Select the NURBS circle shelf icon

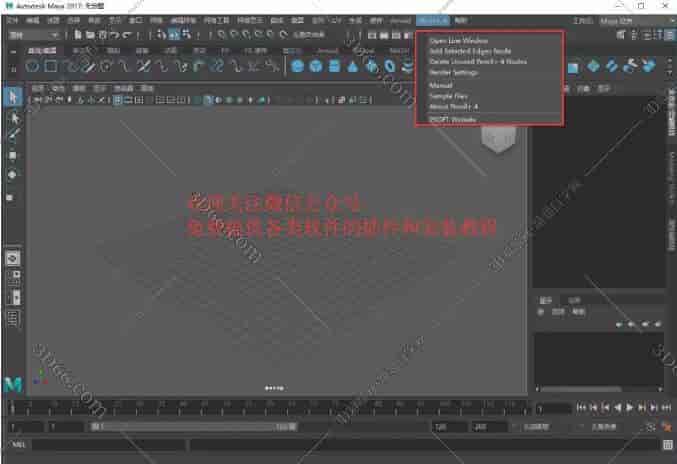click(x=33, y=66)
